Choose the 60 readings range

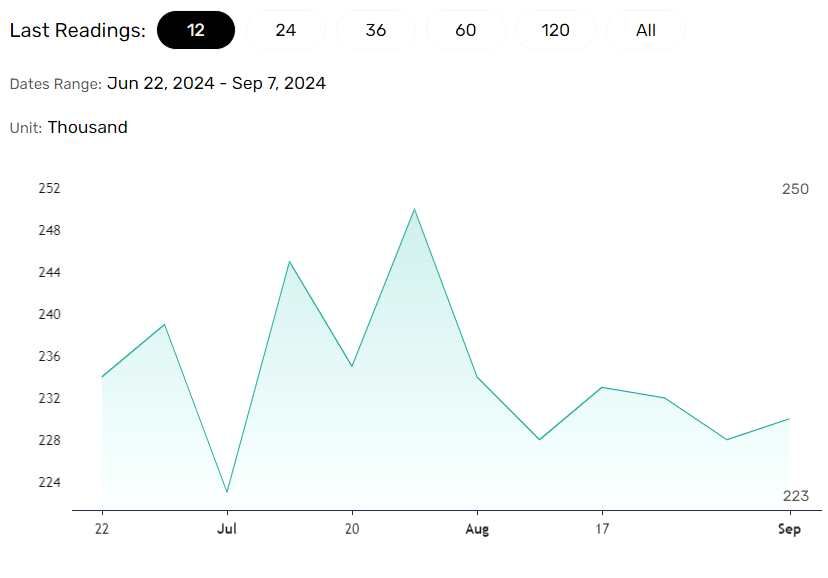pos(466,30)
